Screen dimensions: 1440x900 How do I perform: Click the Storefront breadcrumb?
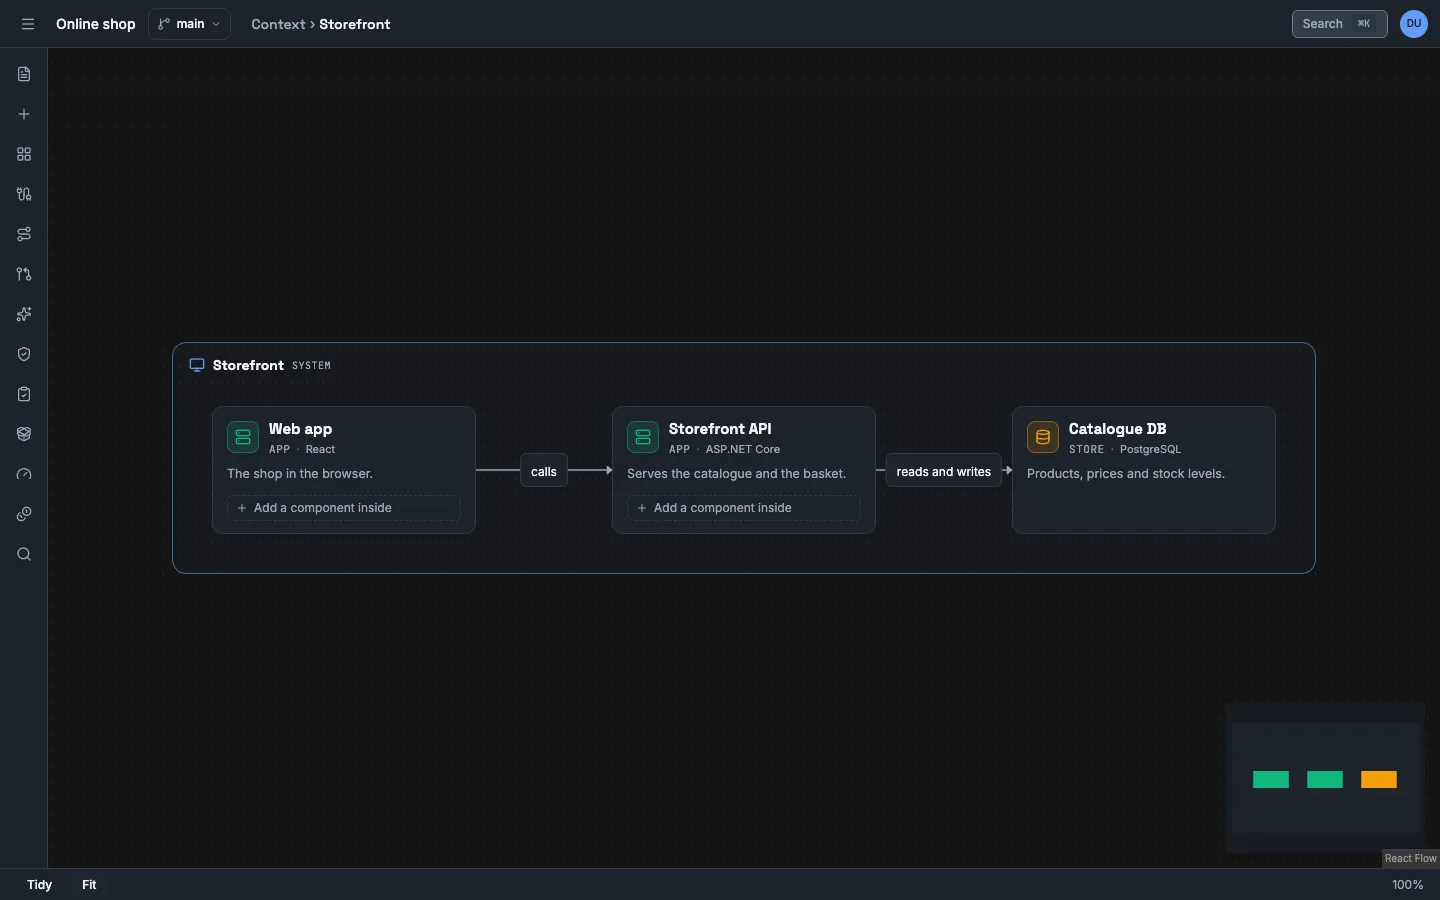pyautogui.click(x=355, y=24)
